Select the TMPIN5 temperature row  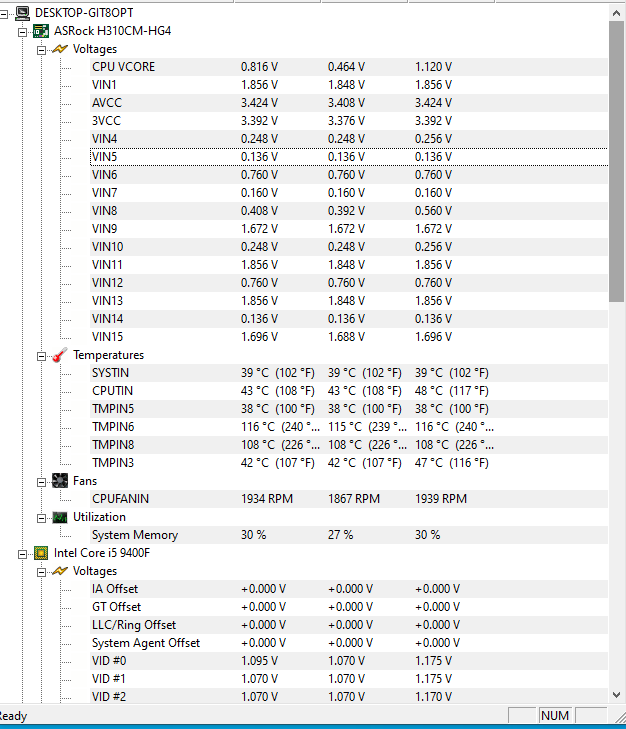tap(349, 409)
